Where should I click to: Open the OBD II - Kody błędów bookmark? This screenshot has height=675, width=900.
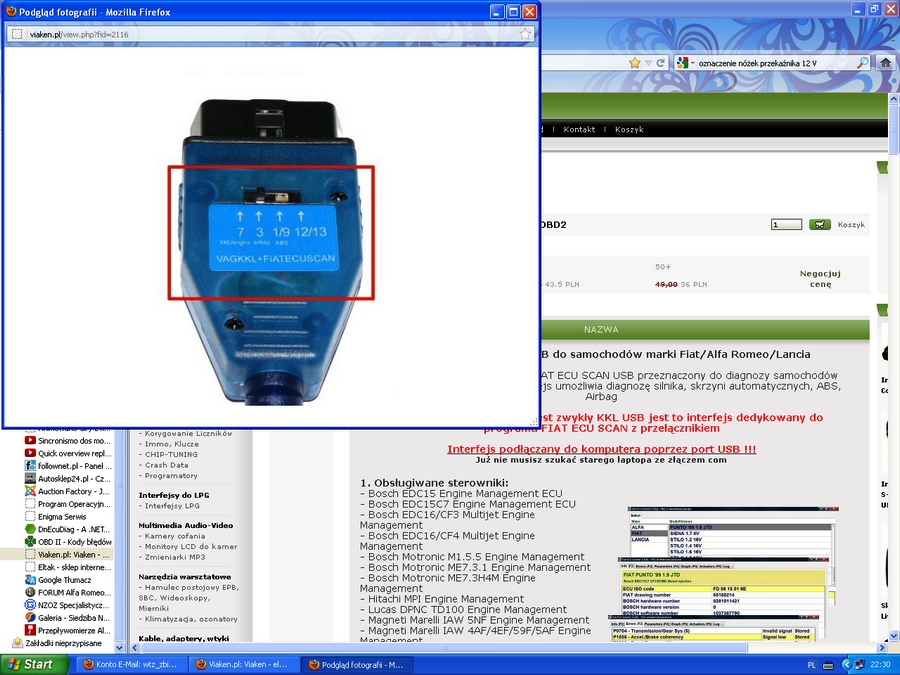point(69,542)
